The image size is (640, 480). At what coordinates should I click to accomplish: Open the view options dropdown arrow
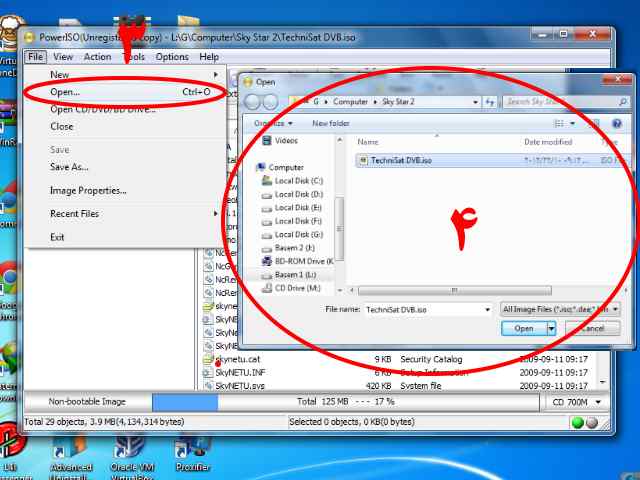pos(572,123)
